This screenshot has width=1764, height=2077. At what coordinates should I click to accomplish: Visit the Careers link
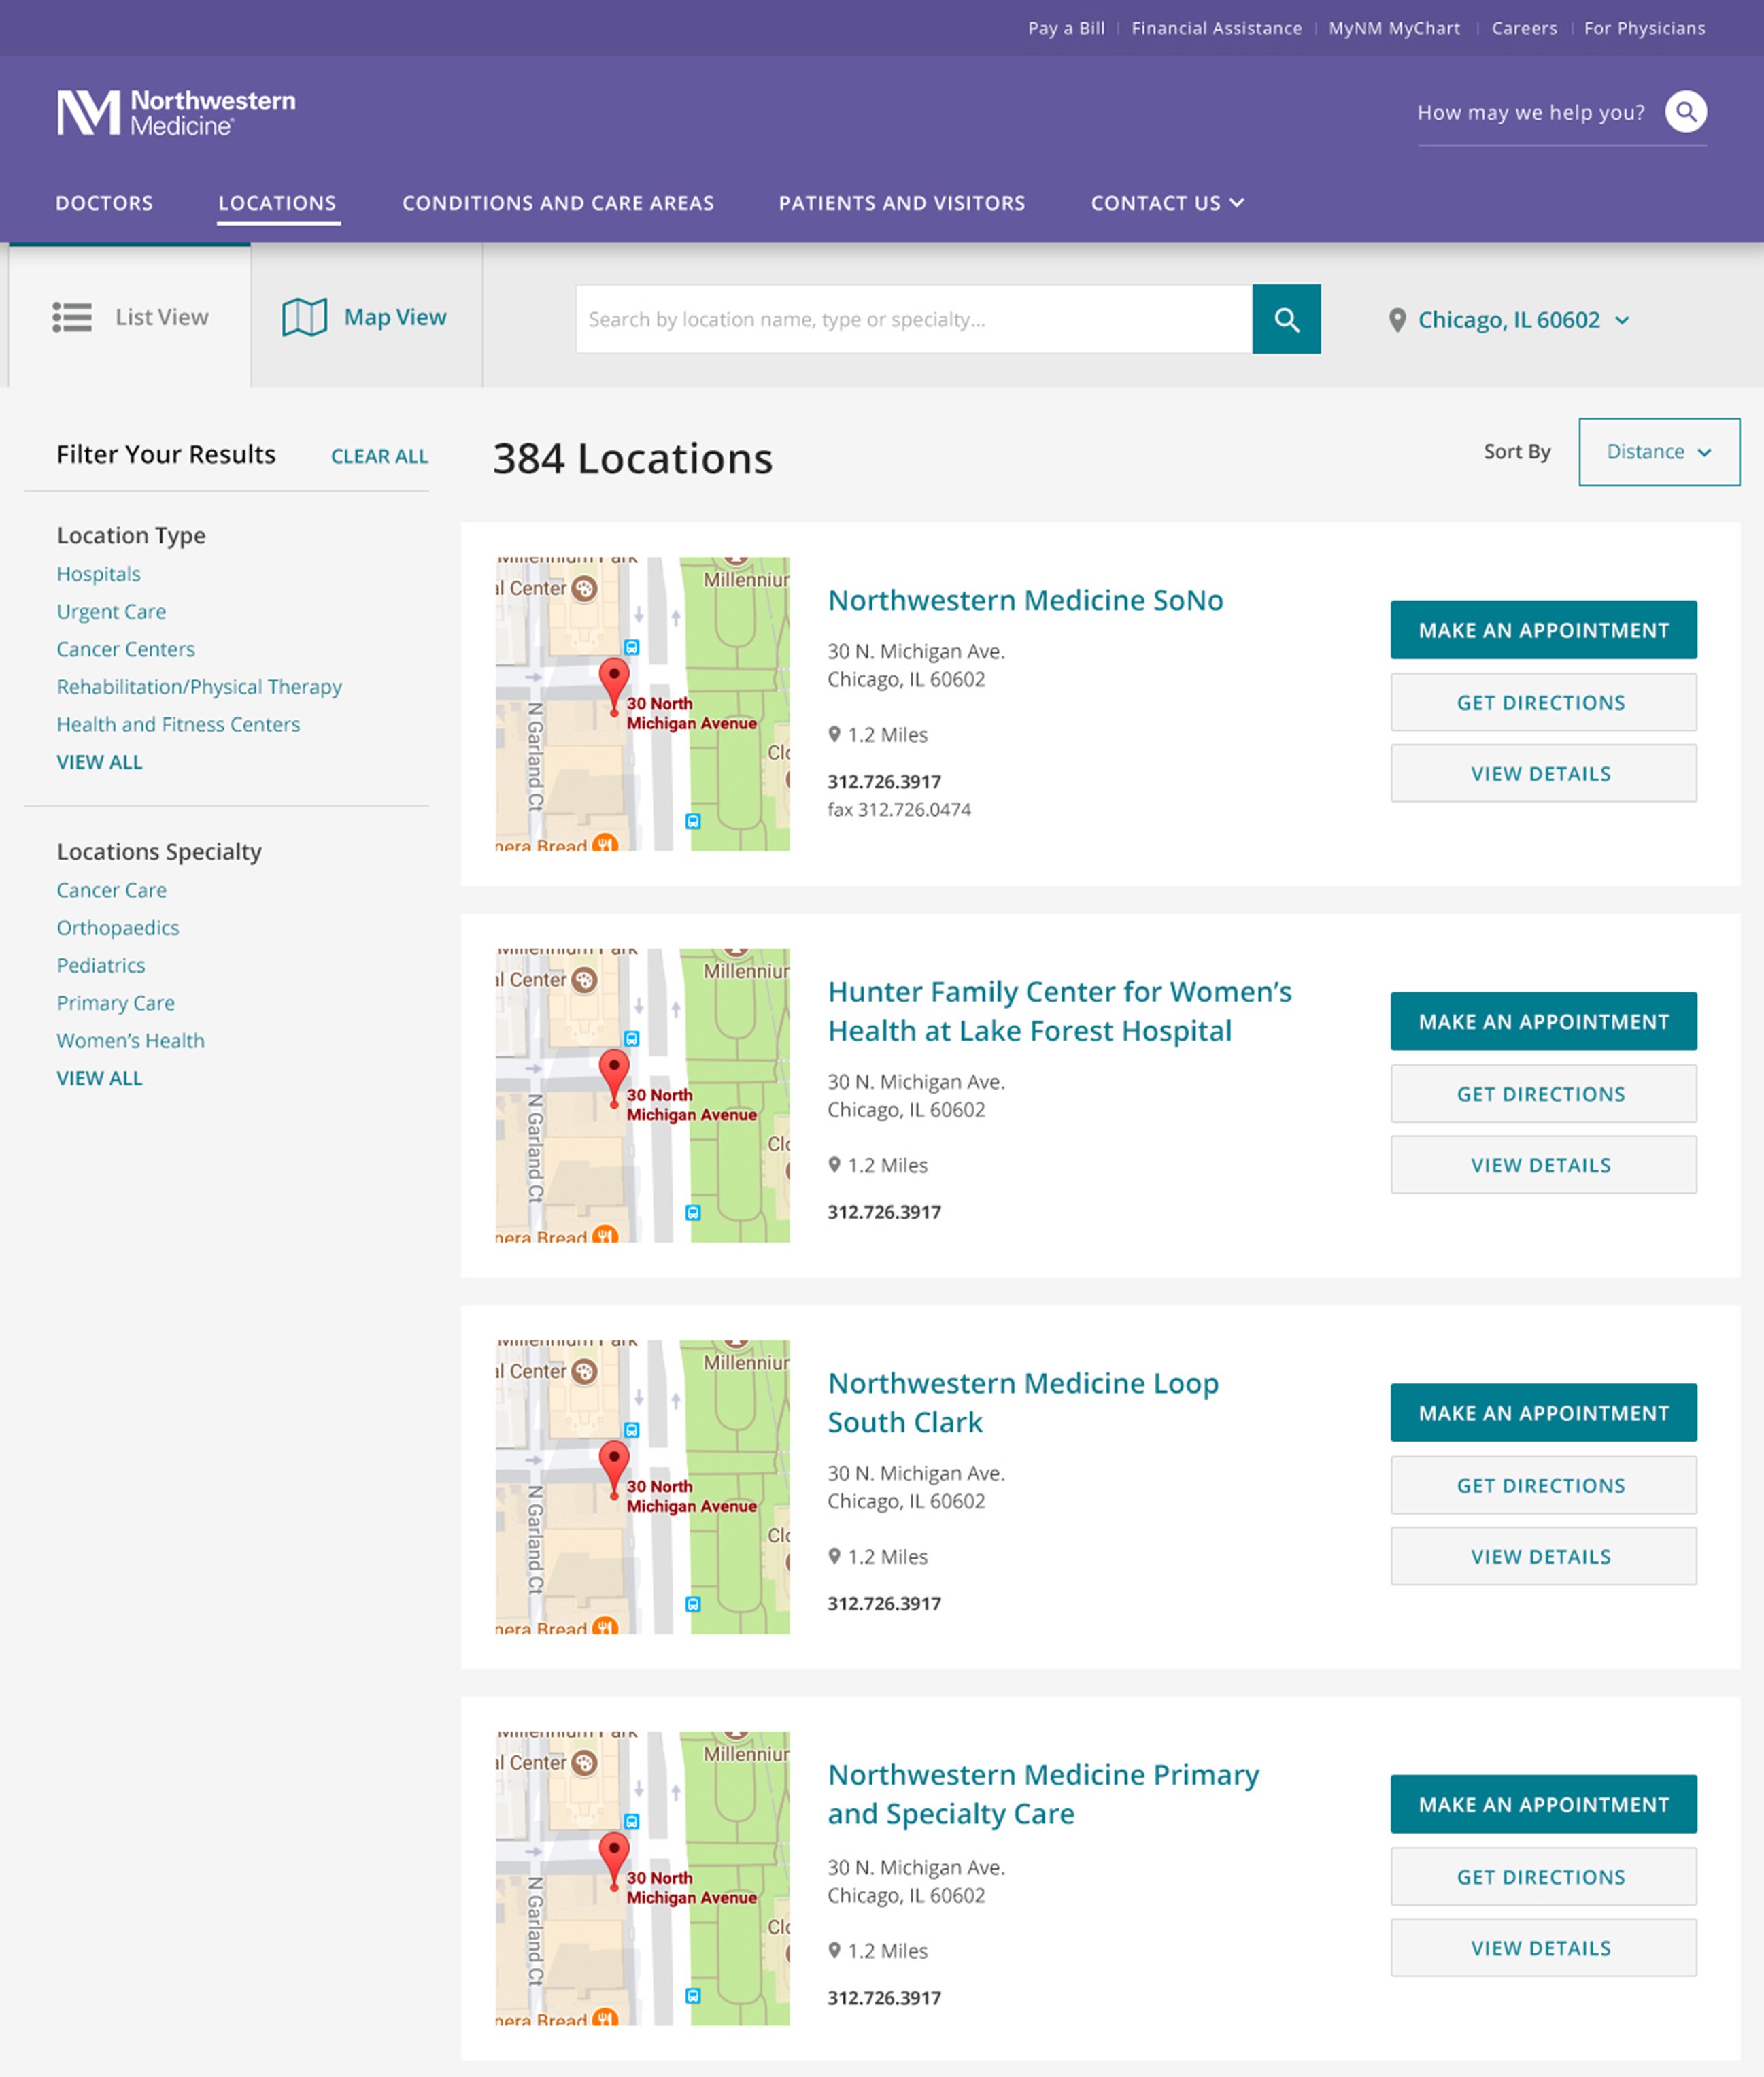[x=1524, y=28]
